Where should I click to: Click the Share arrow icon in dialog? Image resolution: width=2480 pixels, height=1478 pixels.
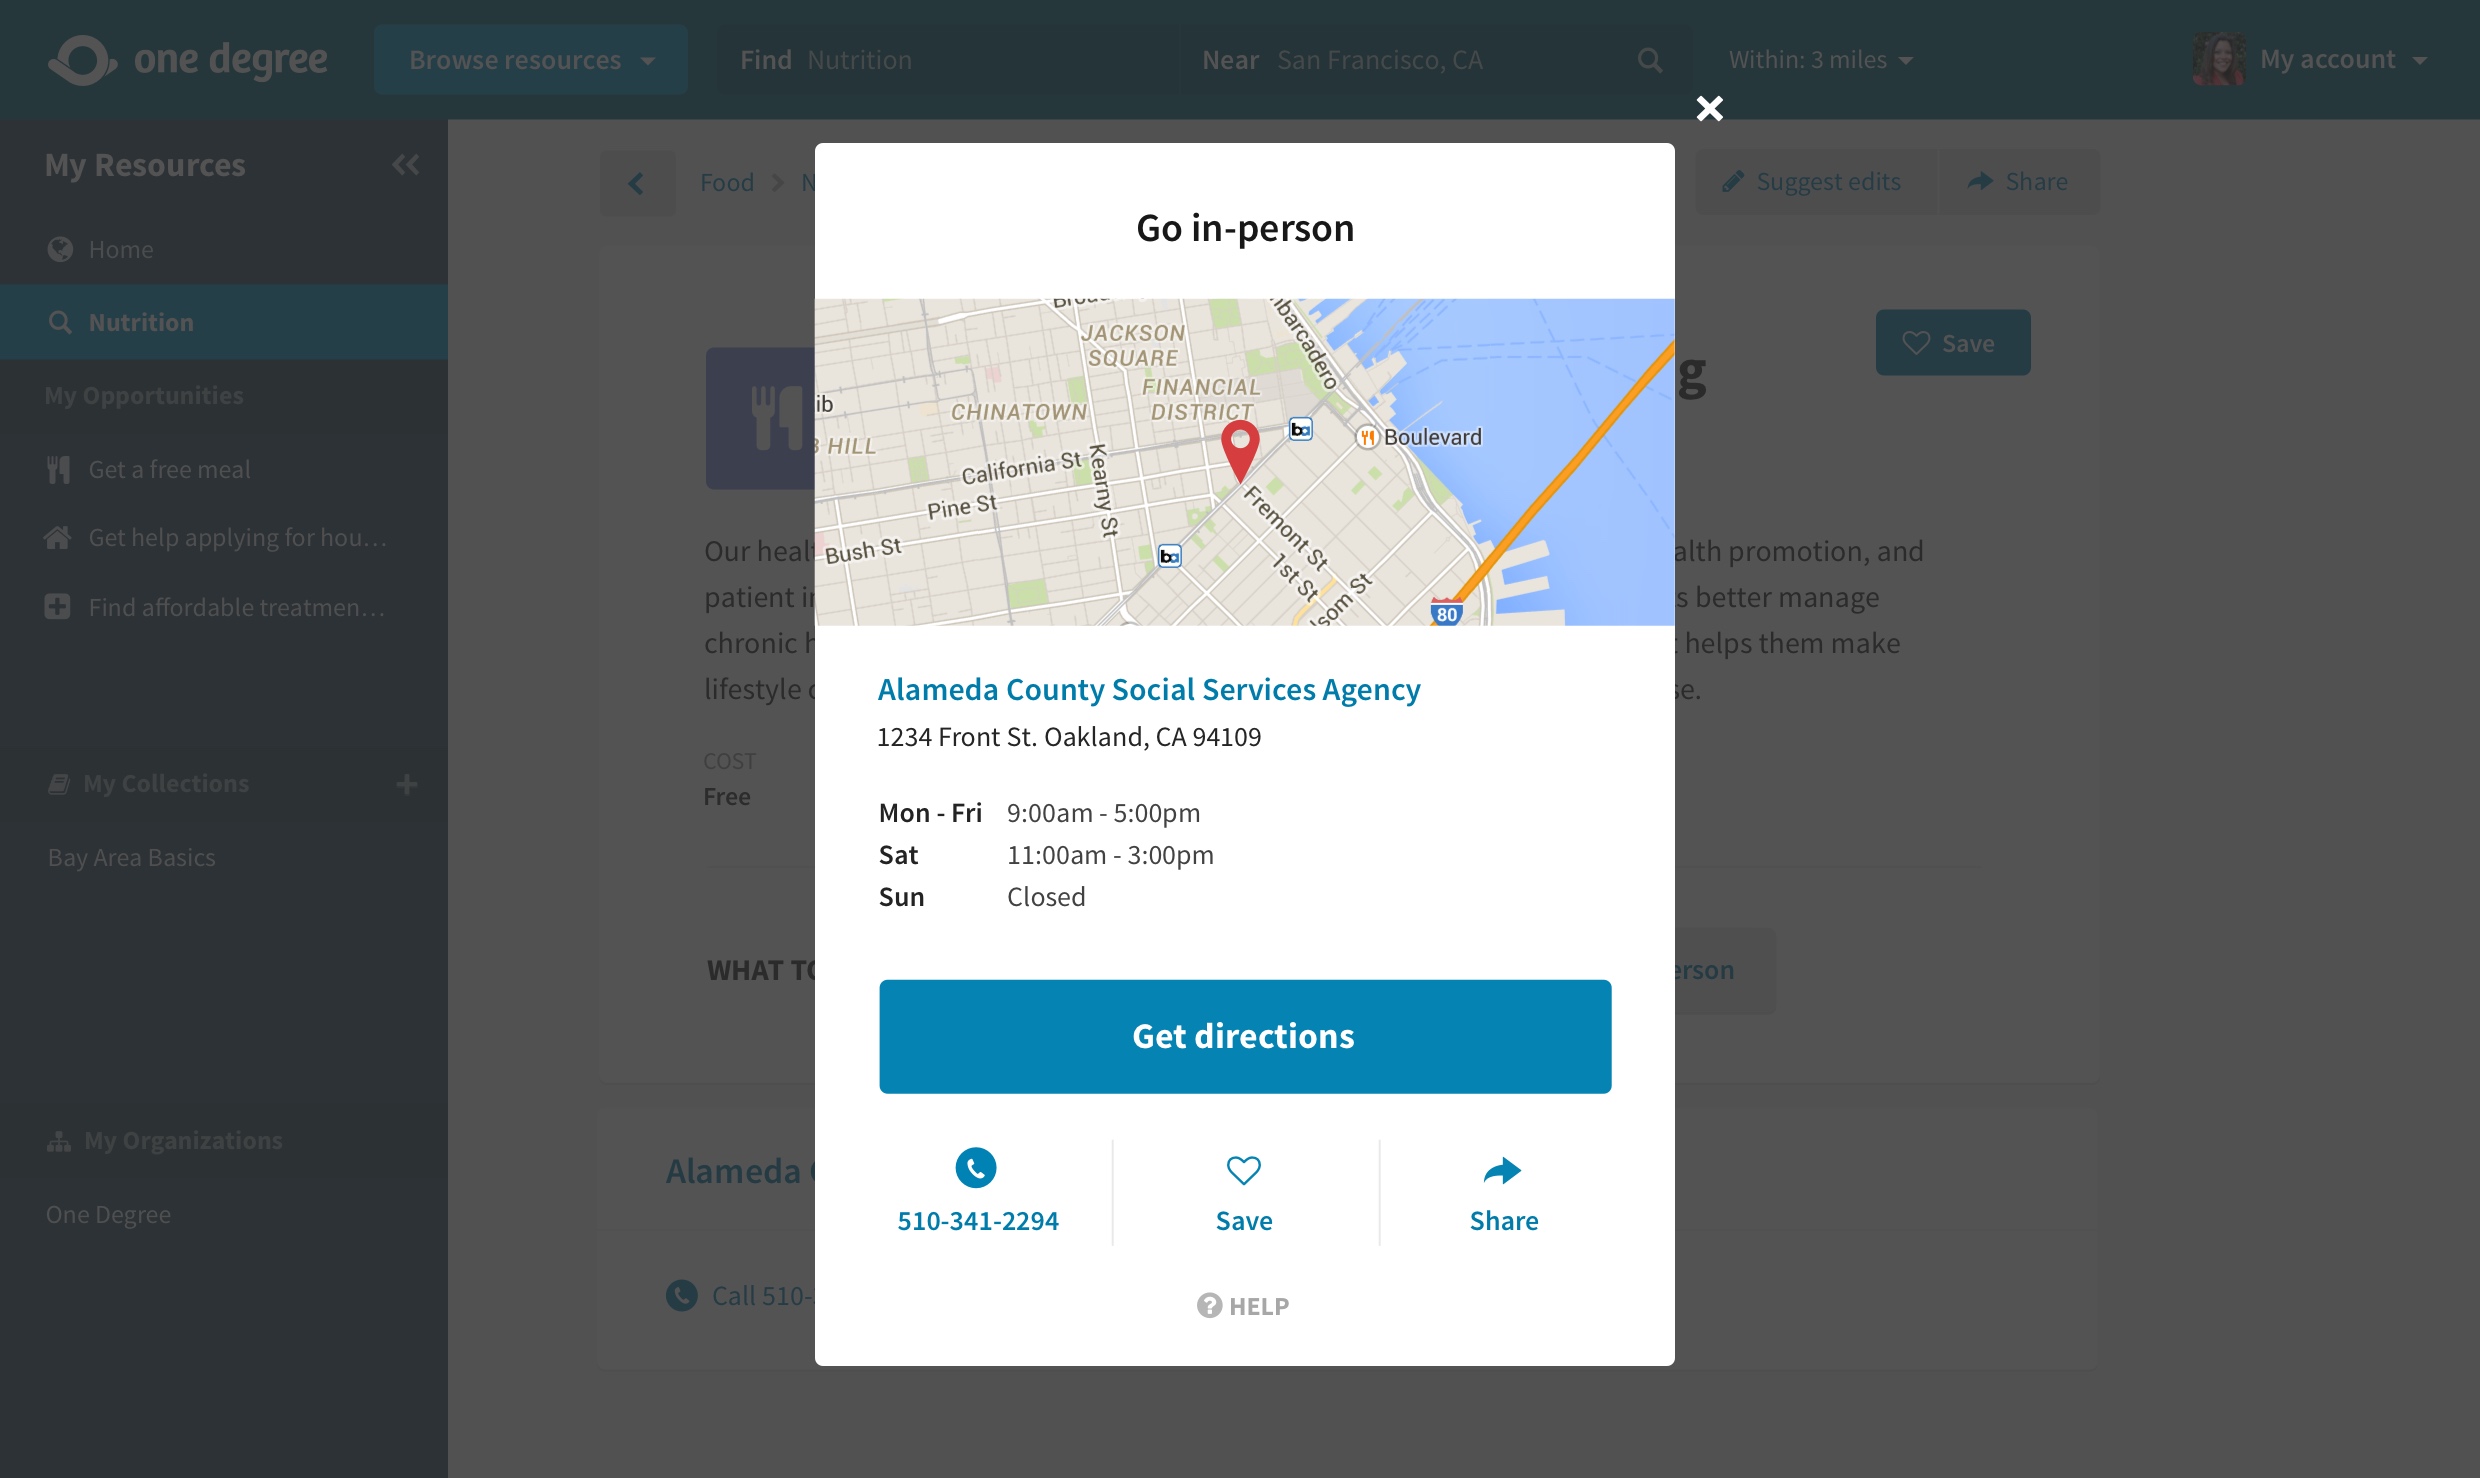click(x=1501, y=1169)
